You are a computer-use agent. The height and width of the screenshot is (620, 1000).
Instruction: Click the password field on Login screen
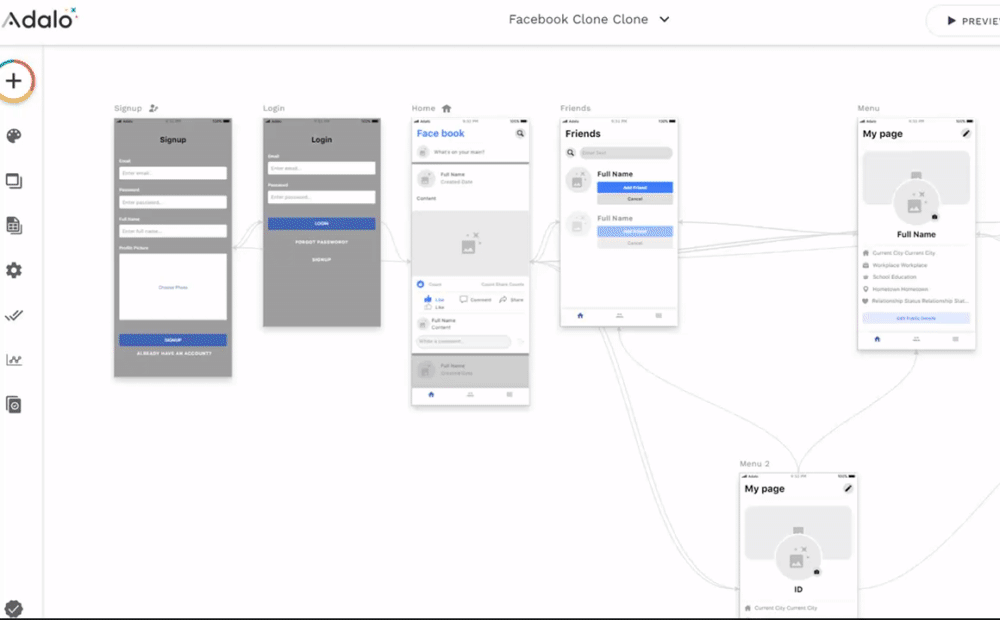click(321, 197)
